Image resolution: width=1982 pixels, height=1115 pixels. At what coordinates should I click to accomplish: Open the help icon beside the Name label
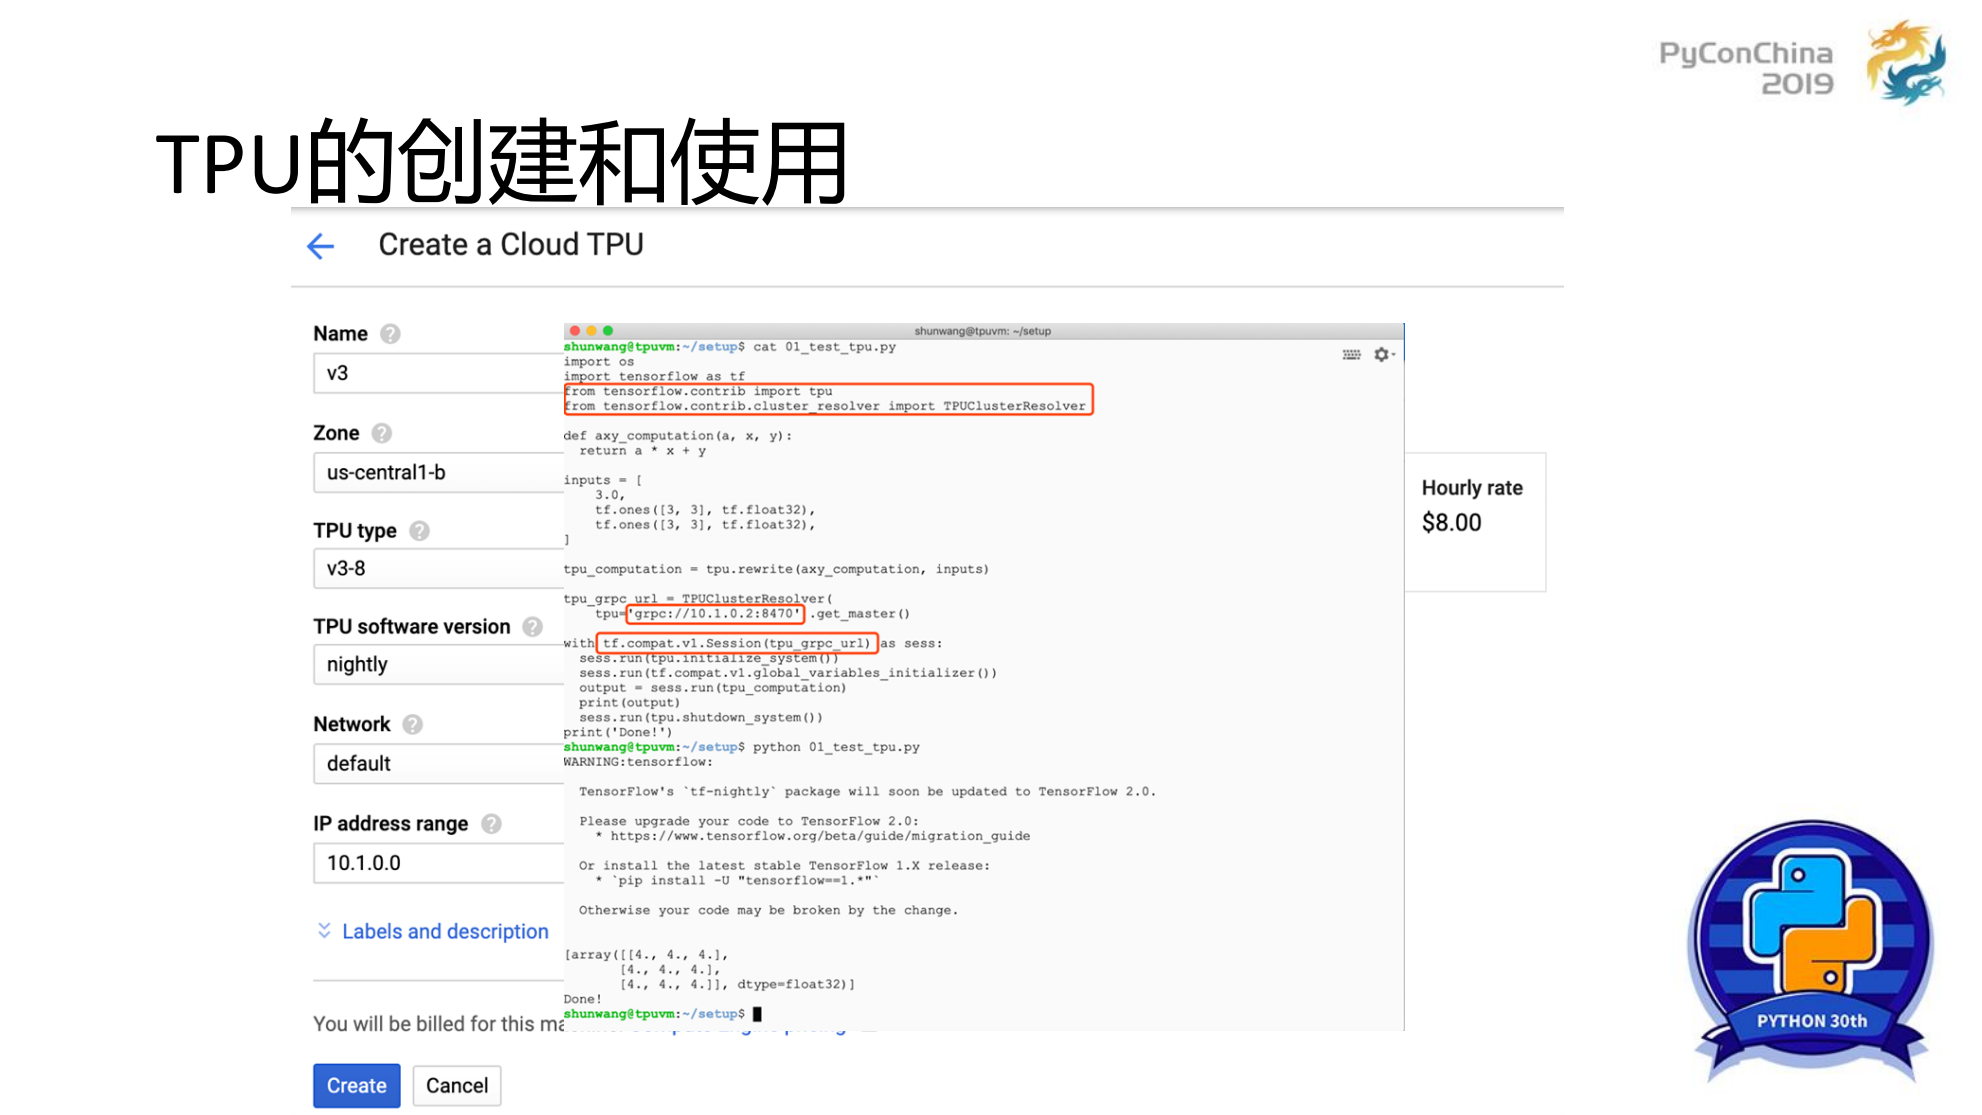point(390,333)
